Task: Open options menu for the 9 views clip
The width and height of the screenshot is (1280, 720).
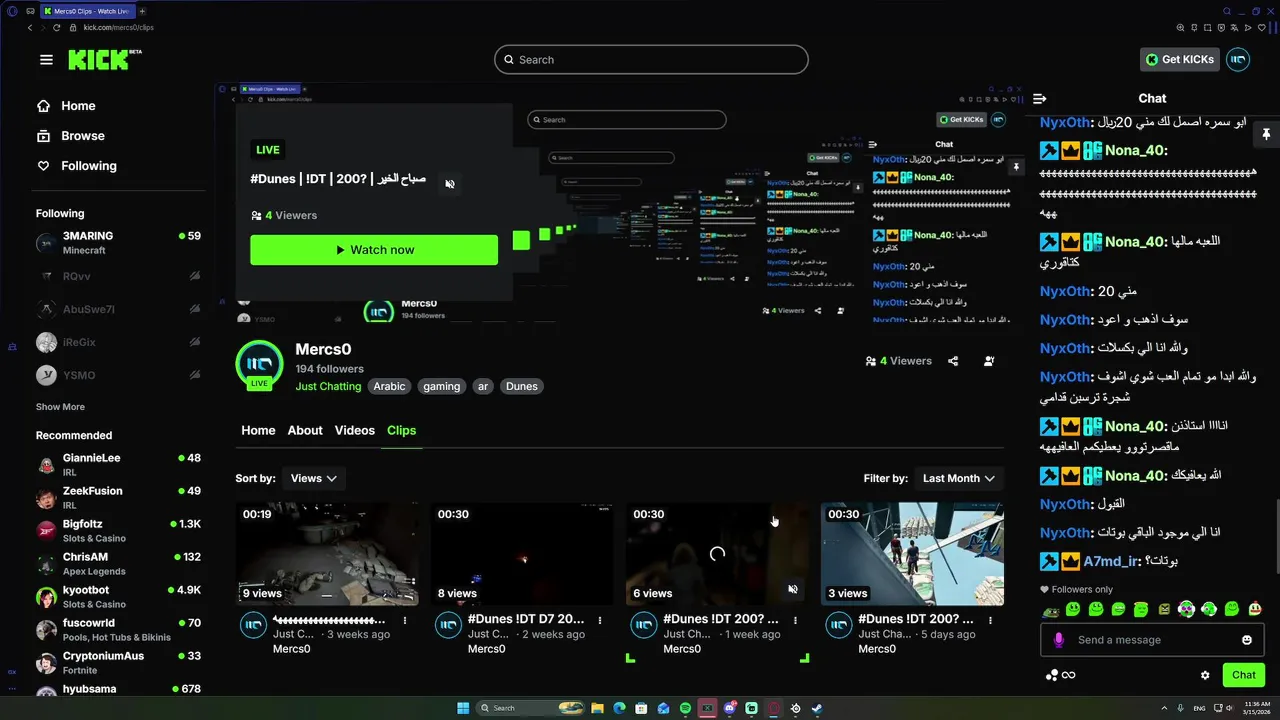Action: [405, 620]
